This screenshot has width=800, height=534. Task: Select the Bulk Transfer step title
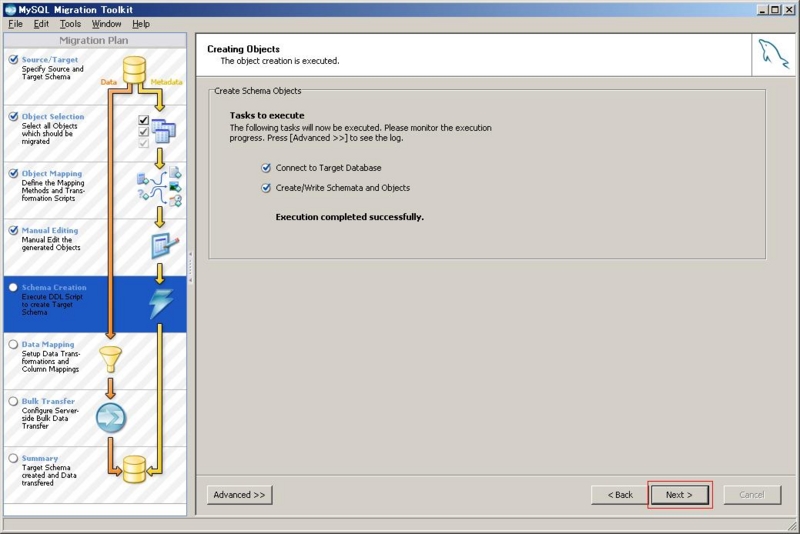point(48,401)
